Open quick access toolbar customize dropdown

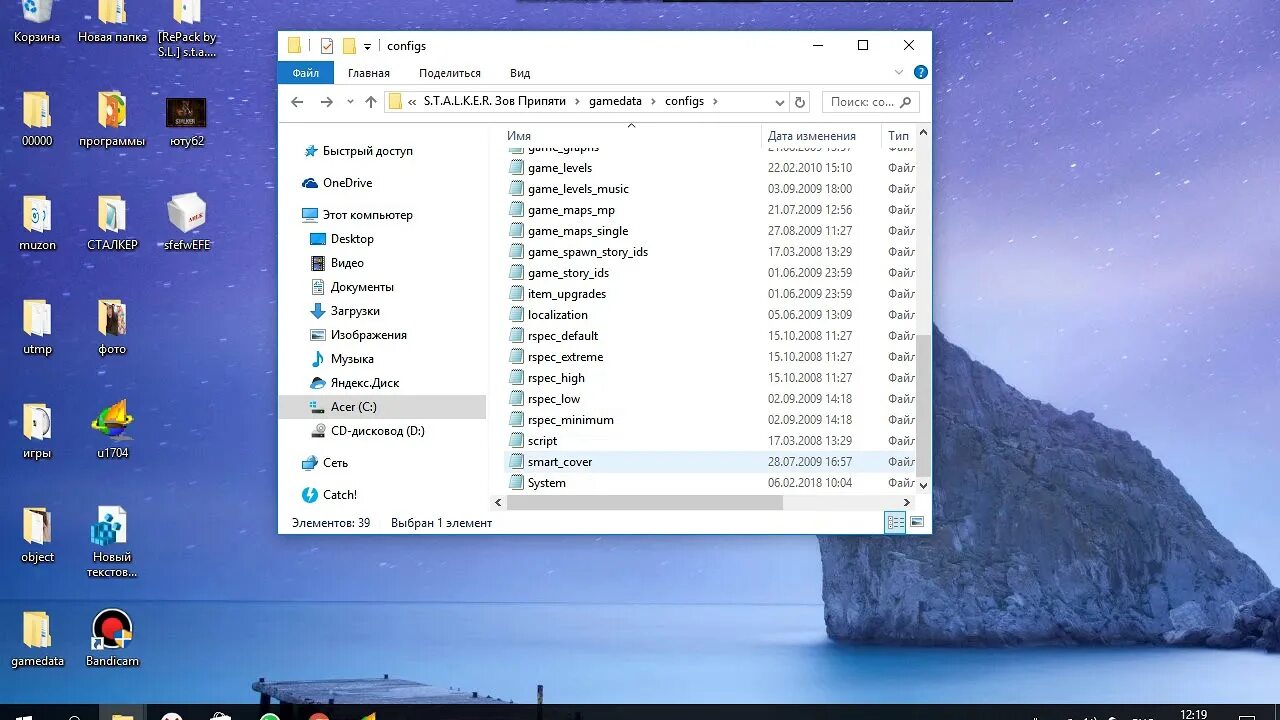point(367,46)
